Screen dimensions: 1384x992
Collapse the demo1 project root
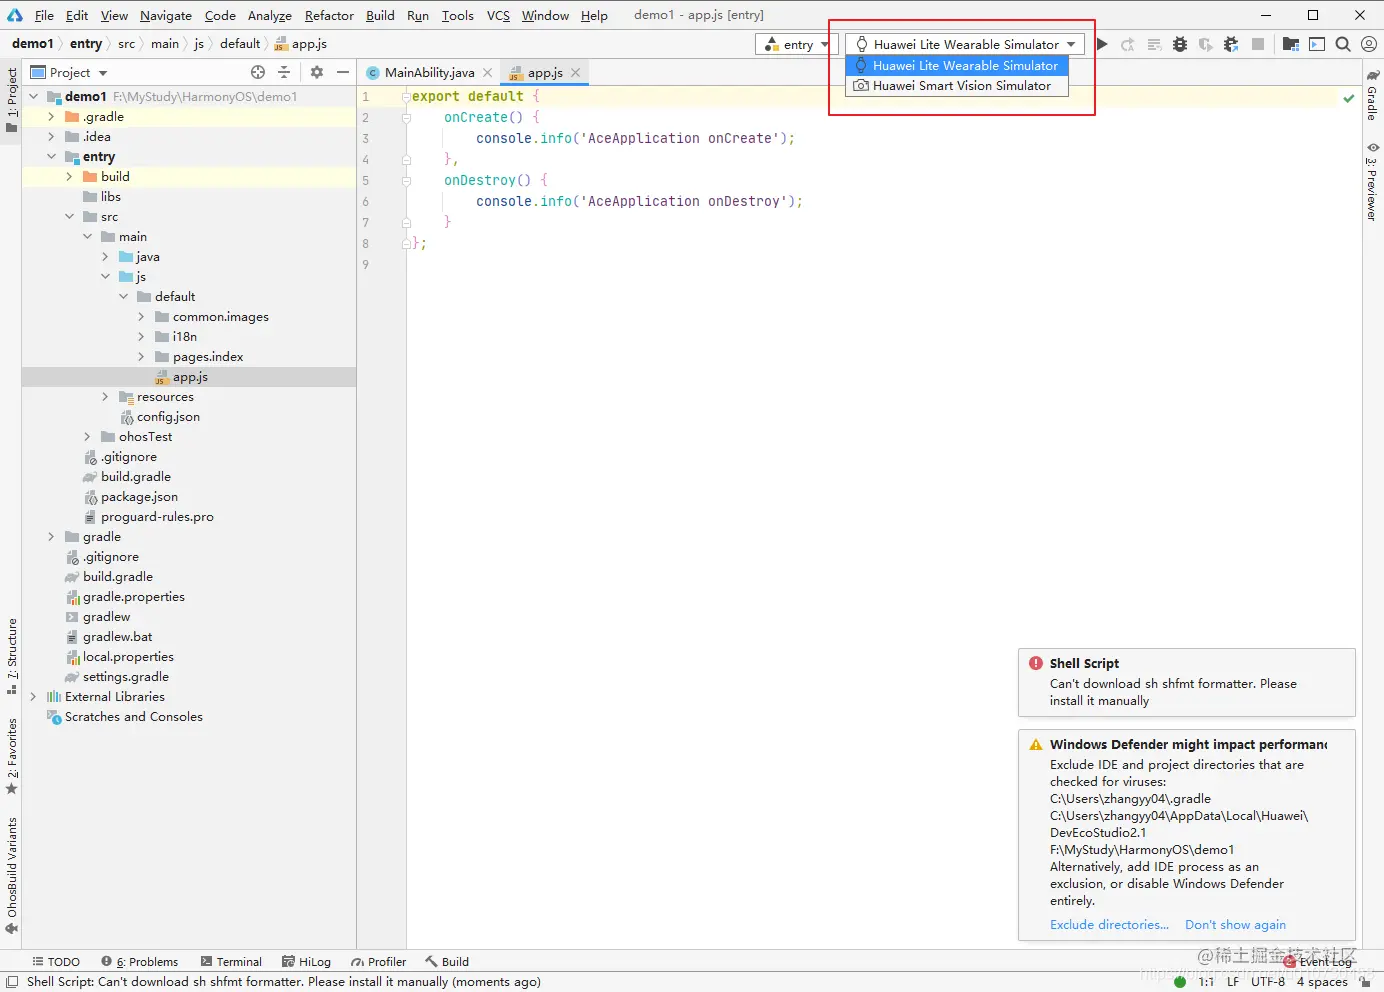pos(33,97)
